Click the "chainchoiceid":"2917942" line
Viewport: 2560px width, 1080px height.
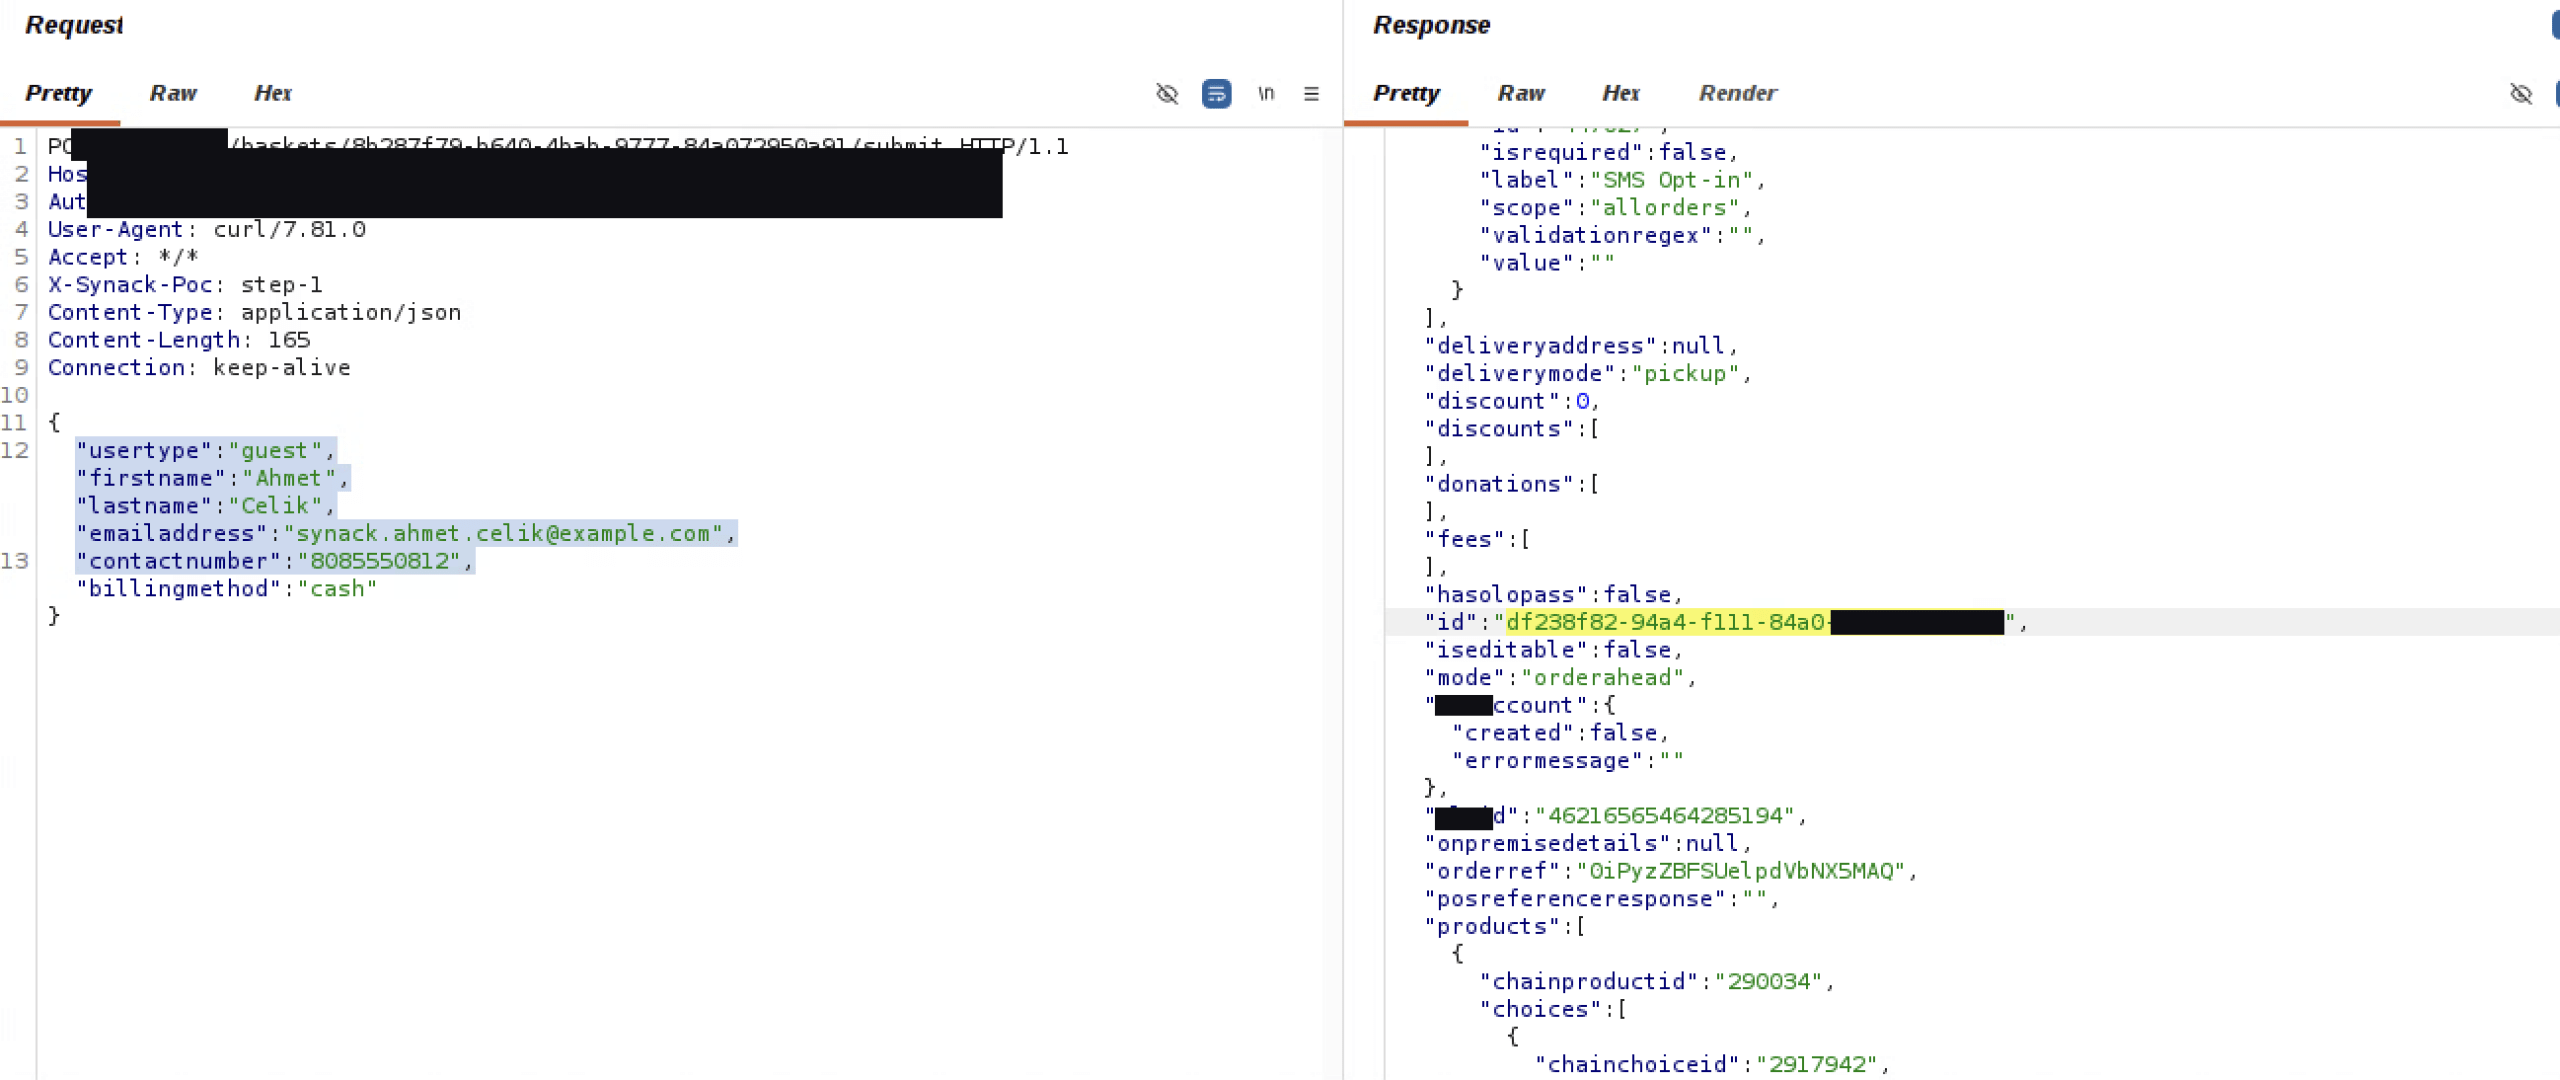[1711, 1065]
